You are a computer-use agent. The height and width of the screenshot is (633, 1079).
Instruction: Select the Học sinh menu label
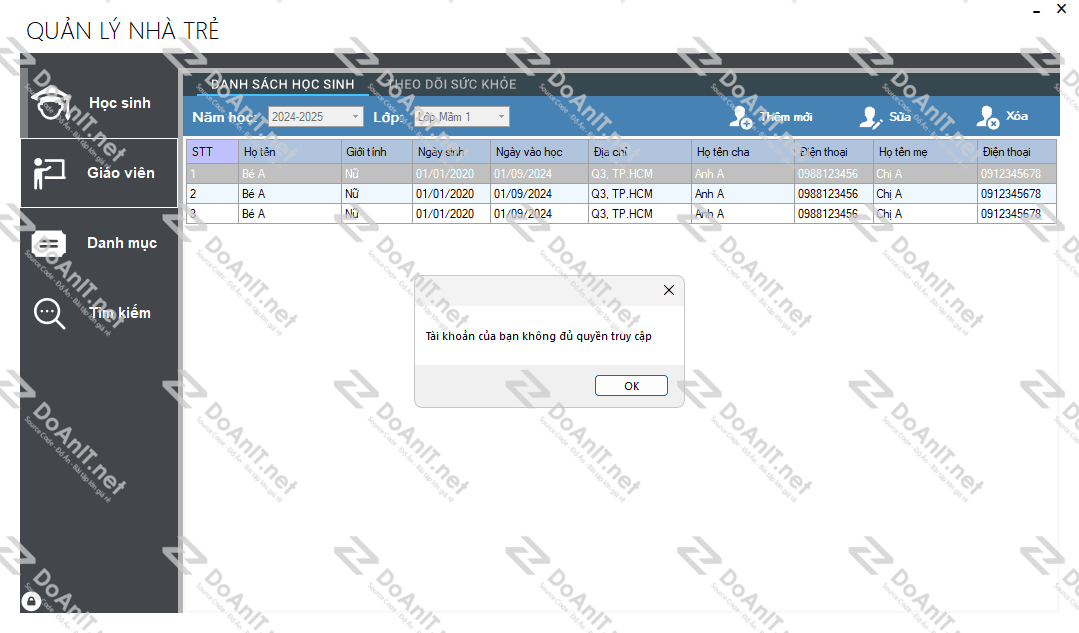120,103
